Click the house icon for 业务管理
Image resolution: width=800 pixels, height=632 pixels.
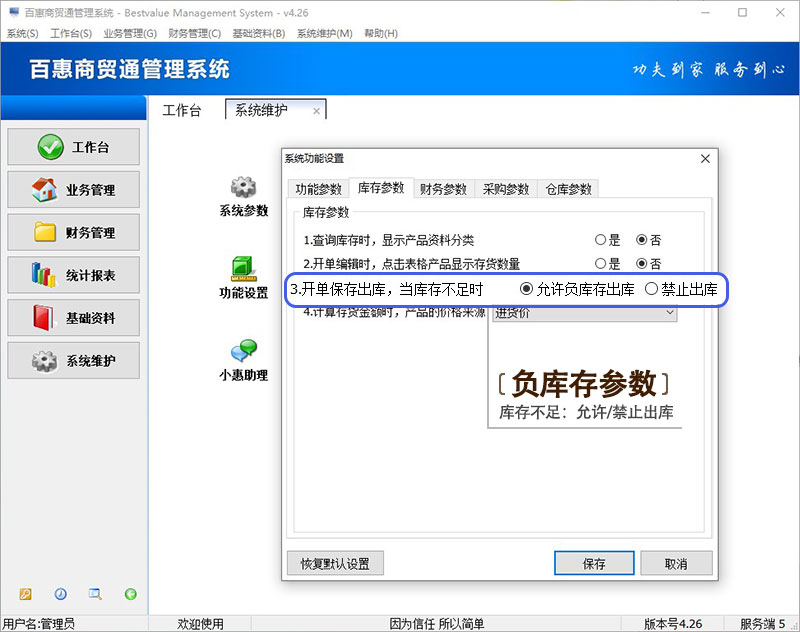point(44,190)
